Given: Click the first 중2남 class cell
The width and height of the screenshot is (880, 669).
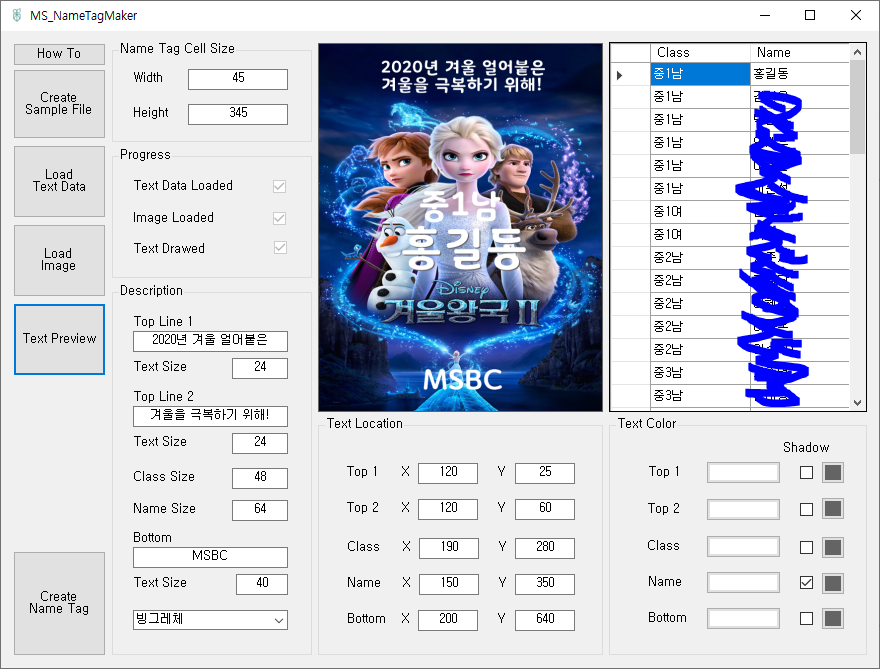Looking at the screenshot, I should point(700,258).
